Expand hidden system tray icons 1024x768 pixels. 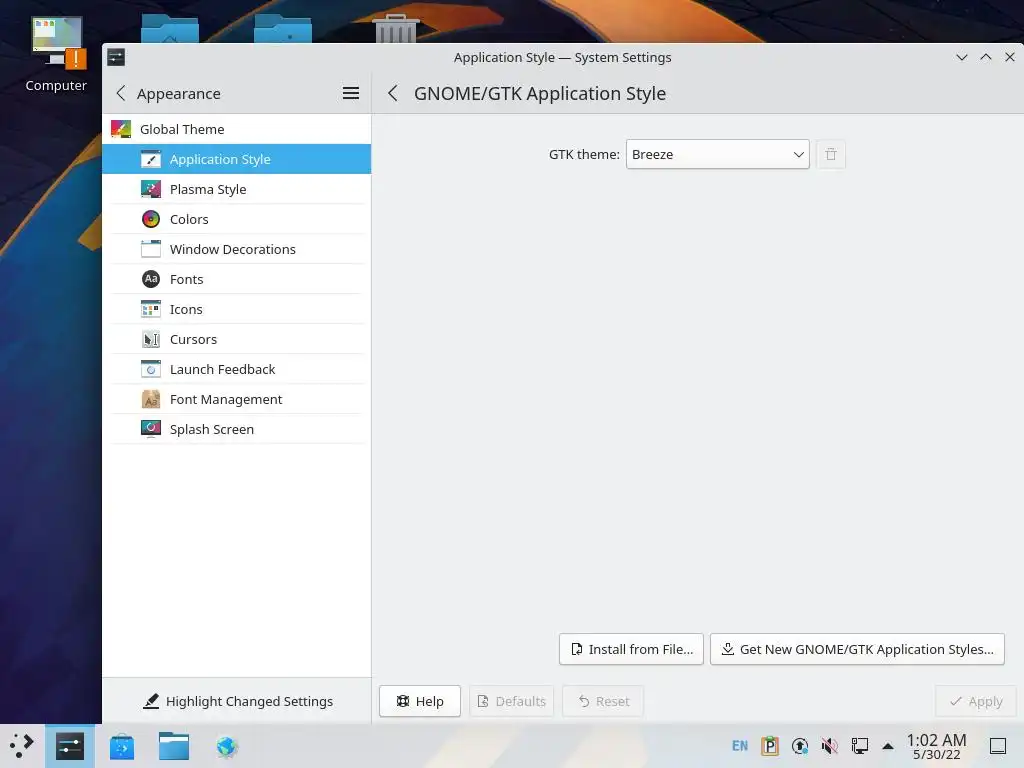tap(888, 746)
